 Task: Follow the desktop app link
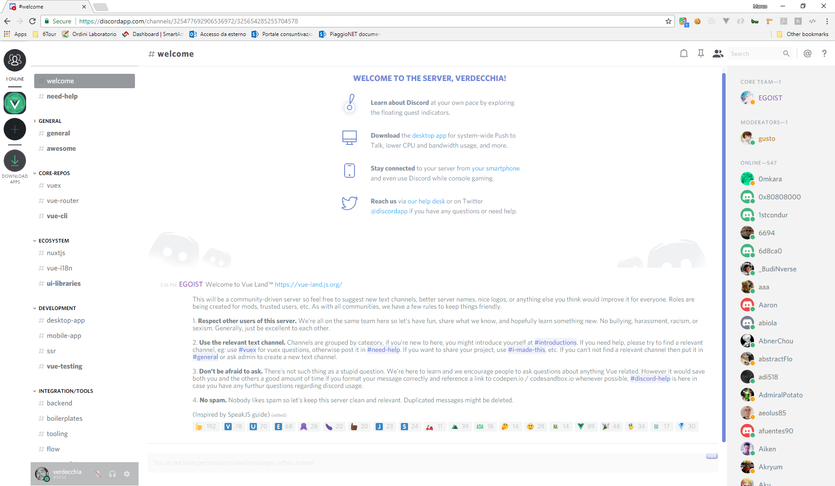pos(429,135)
